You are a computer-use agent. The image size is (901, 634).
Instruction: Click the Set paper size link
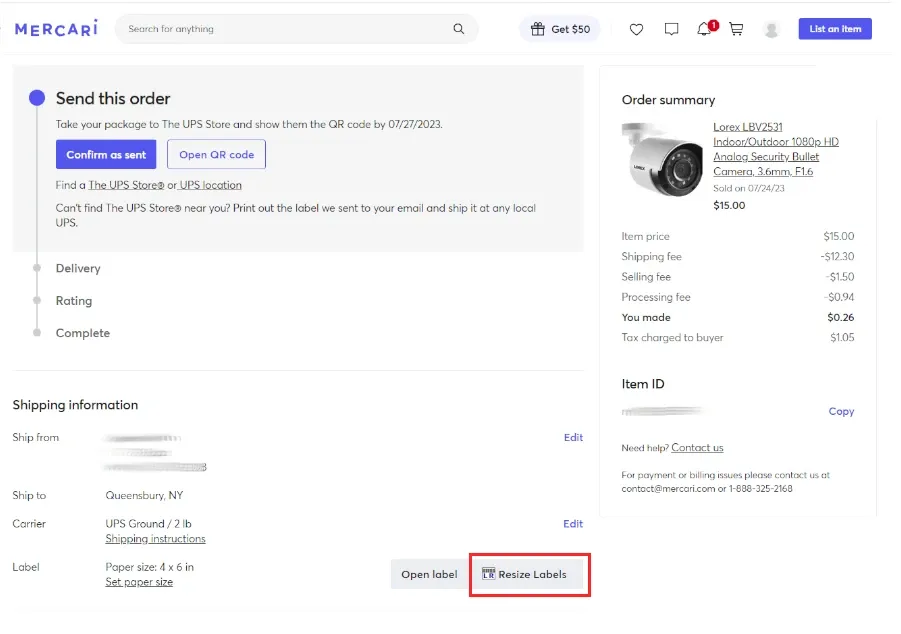[139, 582]
